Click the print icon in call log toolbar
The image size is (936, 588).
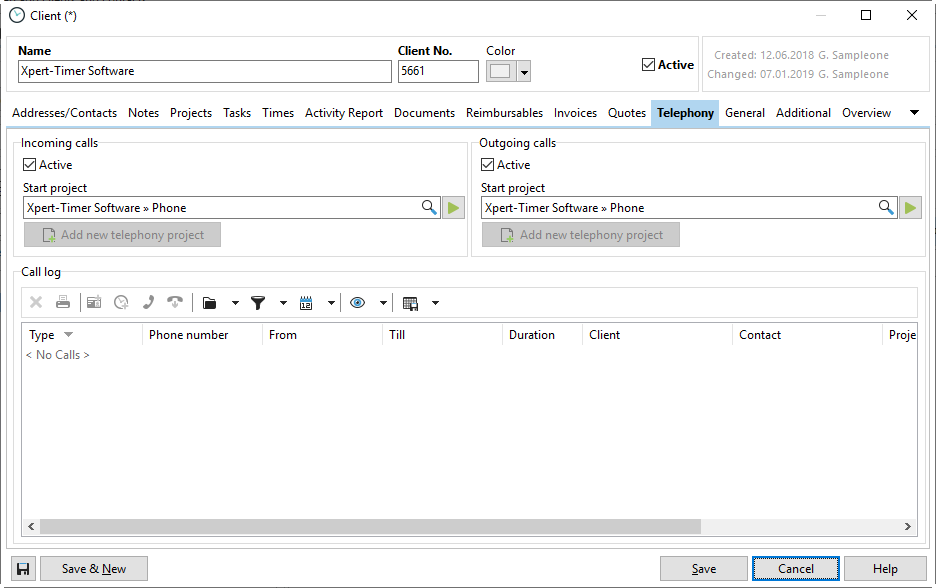63,303
